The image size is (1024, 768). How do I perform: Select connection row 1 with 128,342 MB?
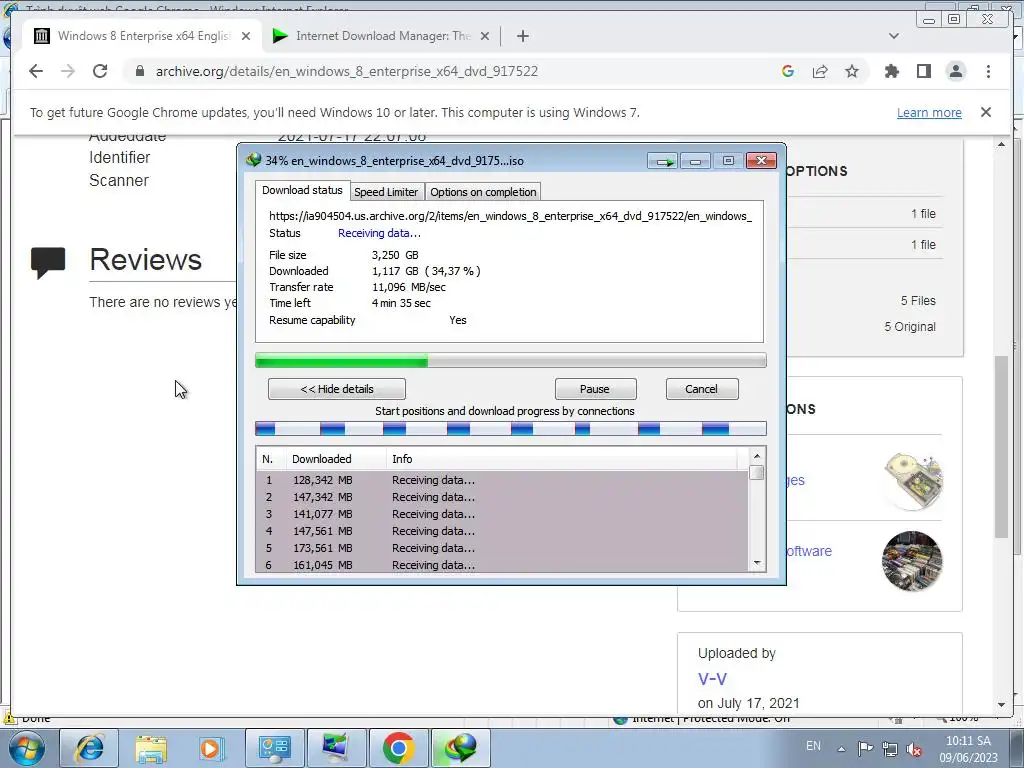click(x=502, y=480)
